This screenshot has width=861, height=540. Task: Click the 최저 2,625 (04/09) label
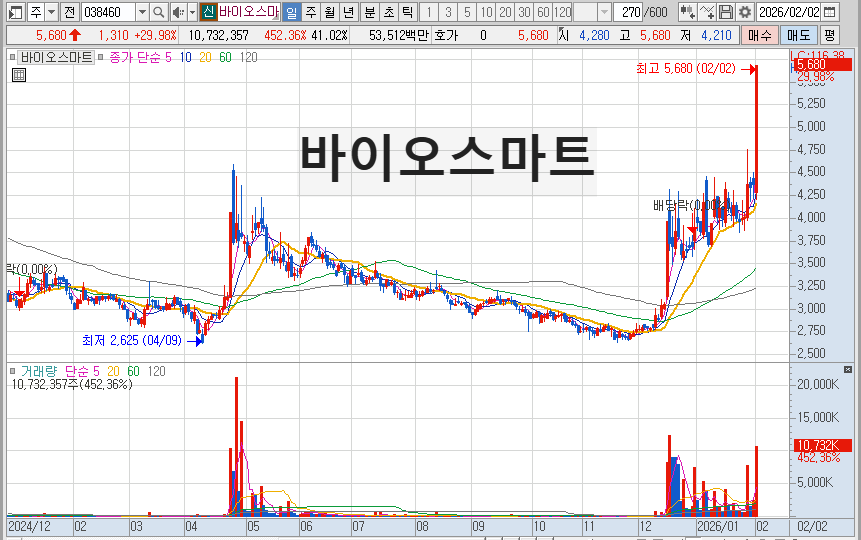(x=132, y=341)
